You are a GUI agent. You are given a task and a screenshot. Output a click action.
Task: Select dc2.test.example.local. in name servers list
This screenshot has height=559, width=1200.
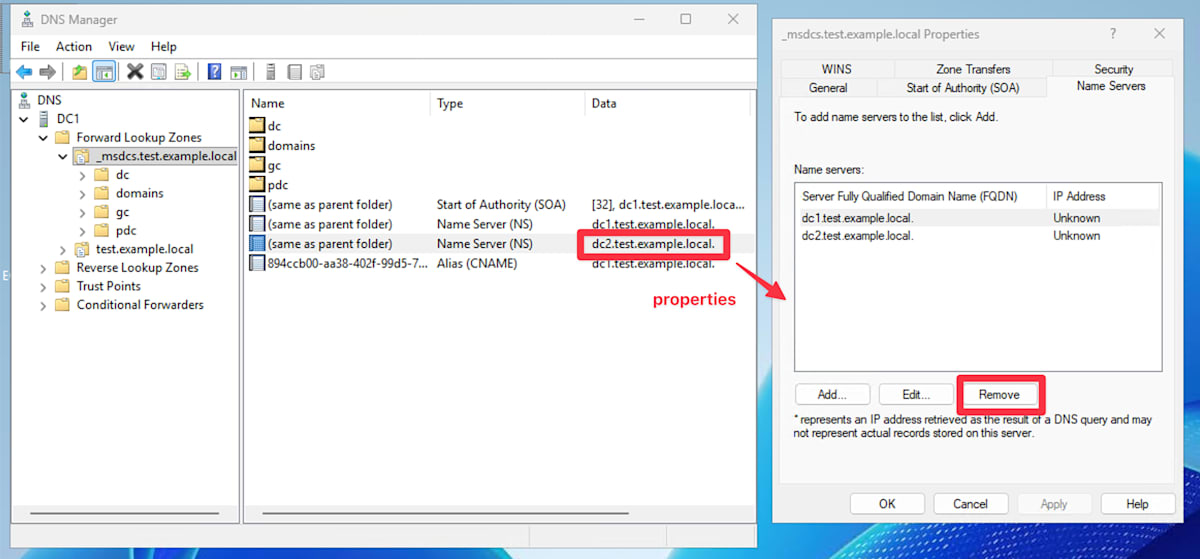click(x=978, y=236)
